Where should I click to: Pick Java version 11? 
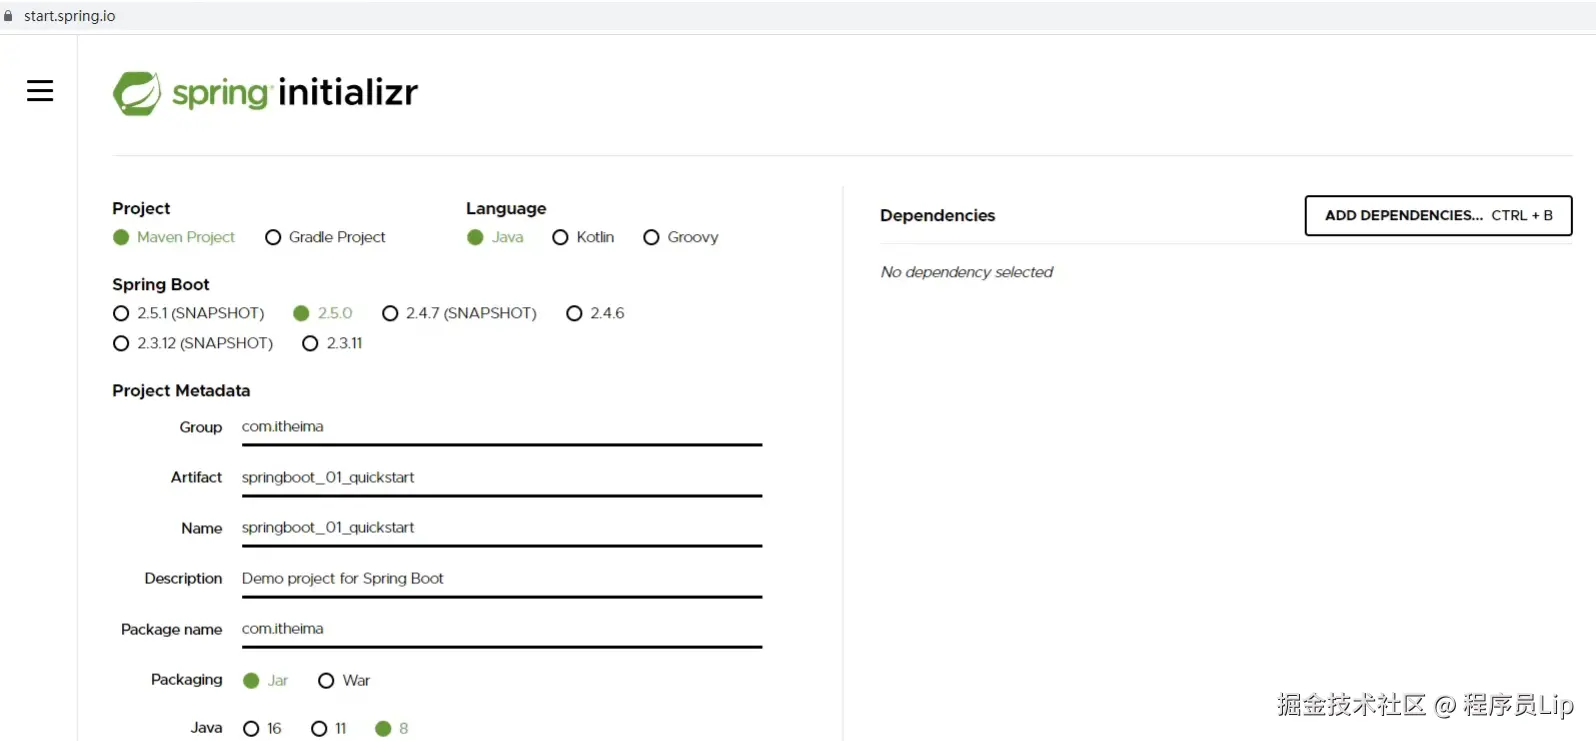click(x=329, y=728)
